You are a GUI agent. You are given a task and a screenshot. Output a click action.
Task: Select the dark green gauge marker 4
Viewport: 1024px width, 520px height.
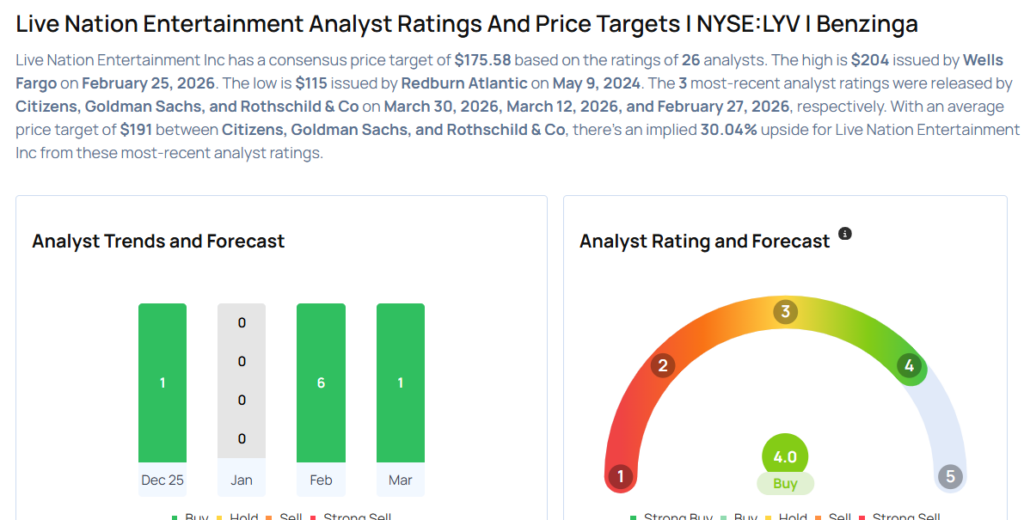[910, 366]
